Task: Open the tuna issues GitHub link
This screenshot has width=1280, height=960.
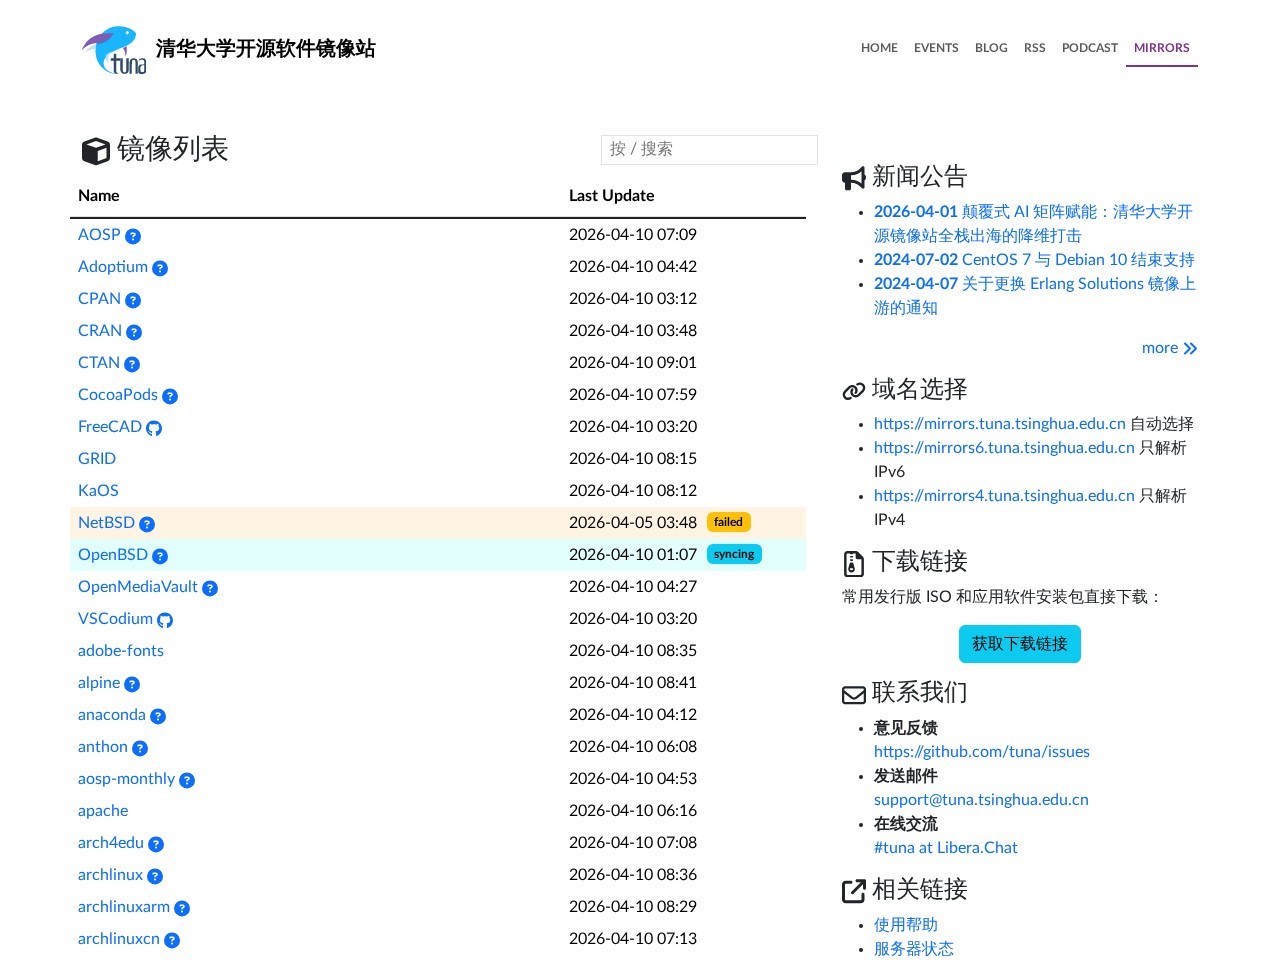Action: pyautogui.click(x=982, y=752)
